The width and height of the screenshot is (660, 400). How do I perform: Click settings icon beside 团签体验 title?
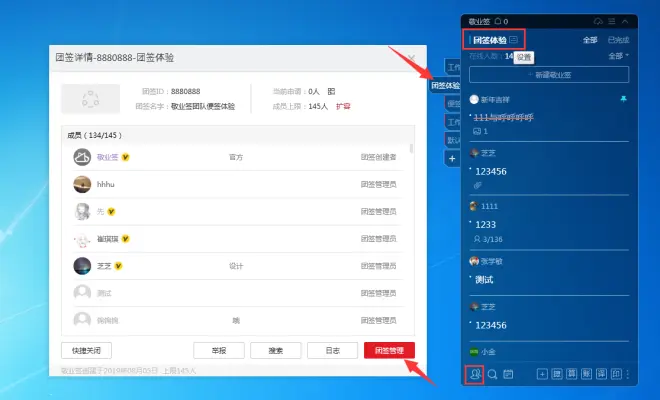514,40
